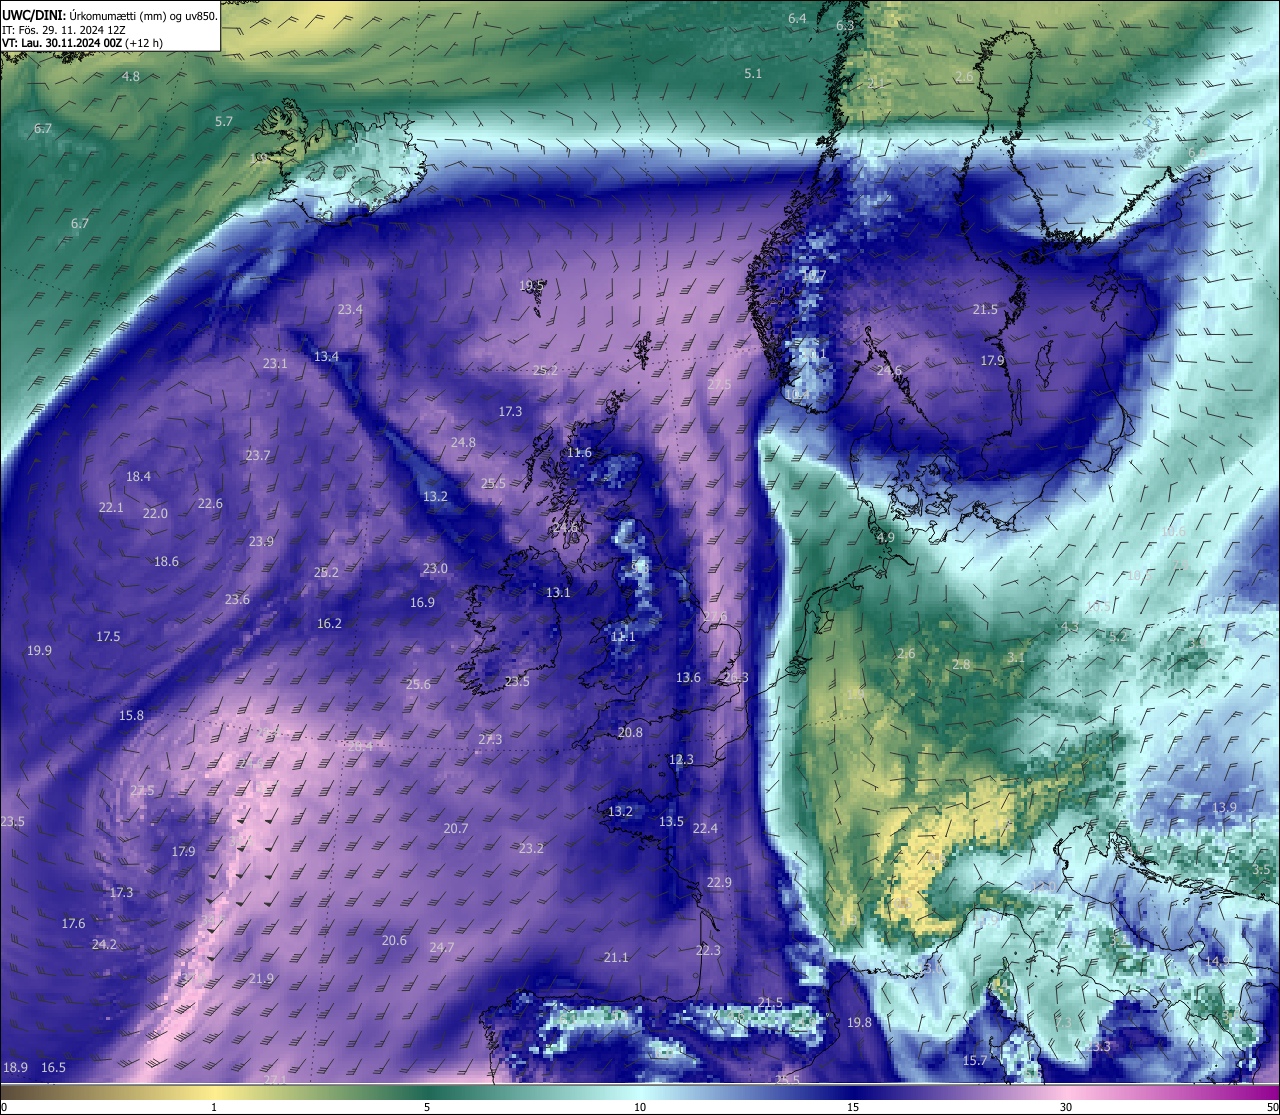Click the 'IT: Fös. 29. 11. 2024 12Z' line
Viewport: 1280px width, 1115px height.
coord(64,30)
